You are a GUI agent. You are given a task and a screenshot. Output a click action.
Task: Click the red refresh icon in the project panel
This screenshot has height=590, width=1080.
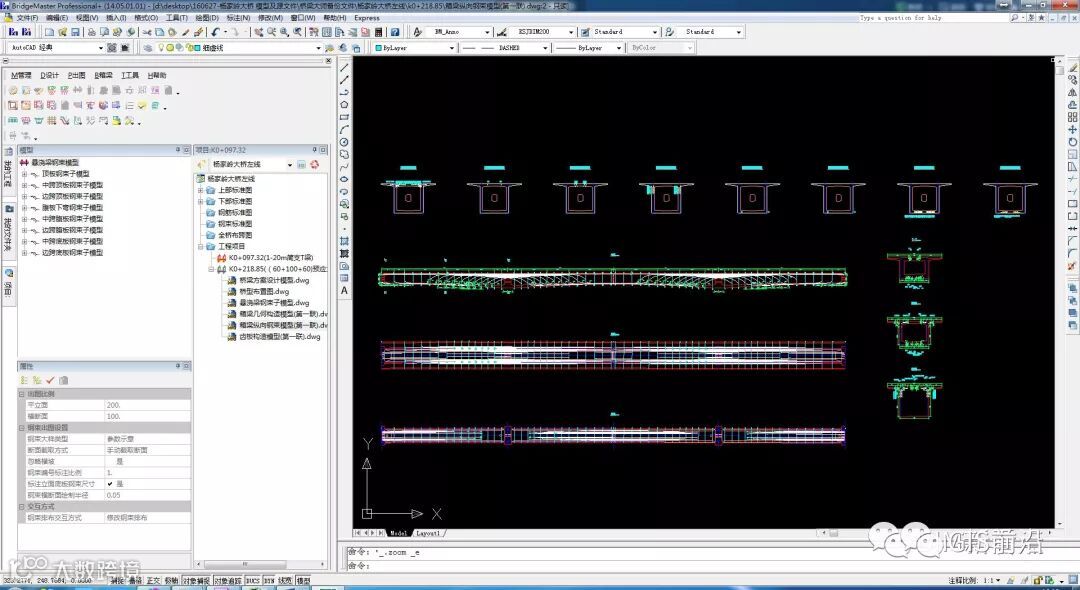315,165
